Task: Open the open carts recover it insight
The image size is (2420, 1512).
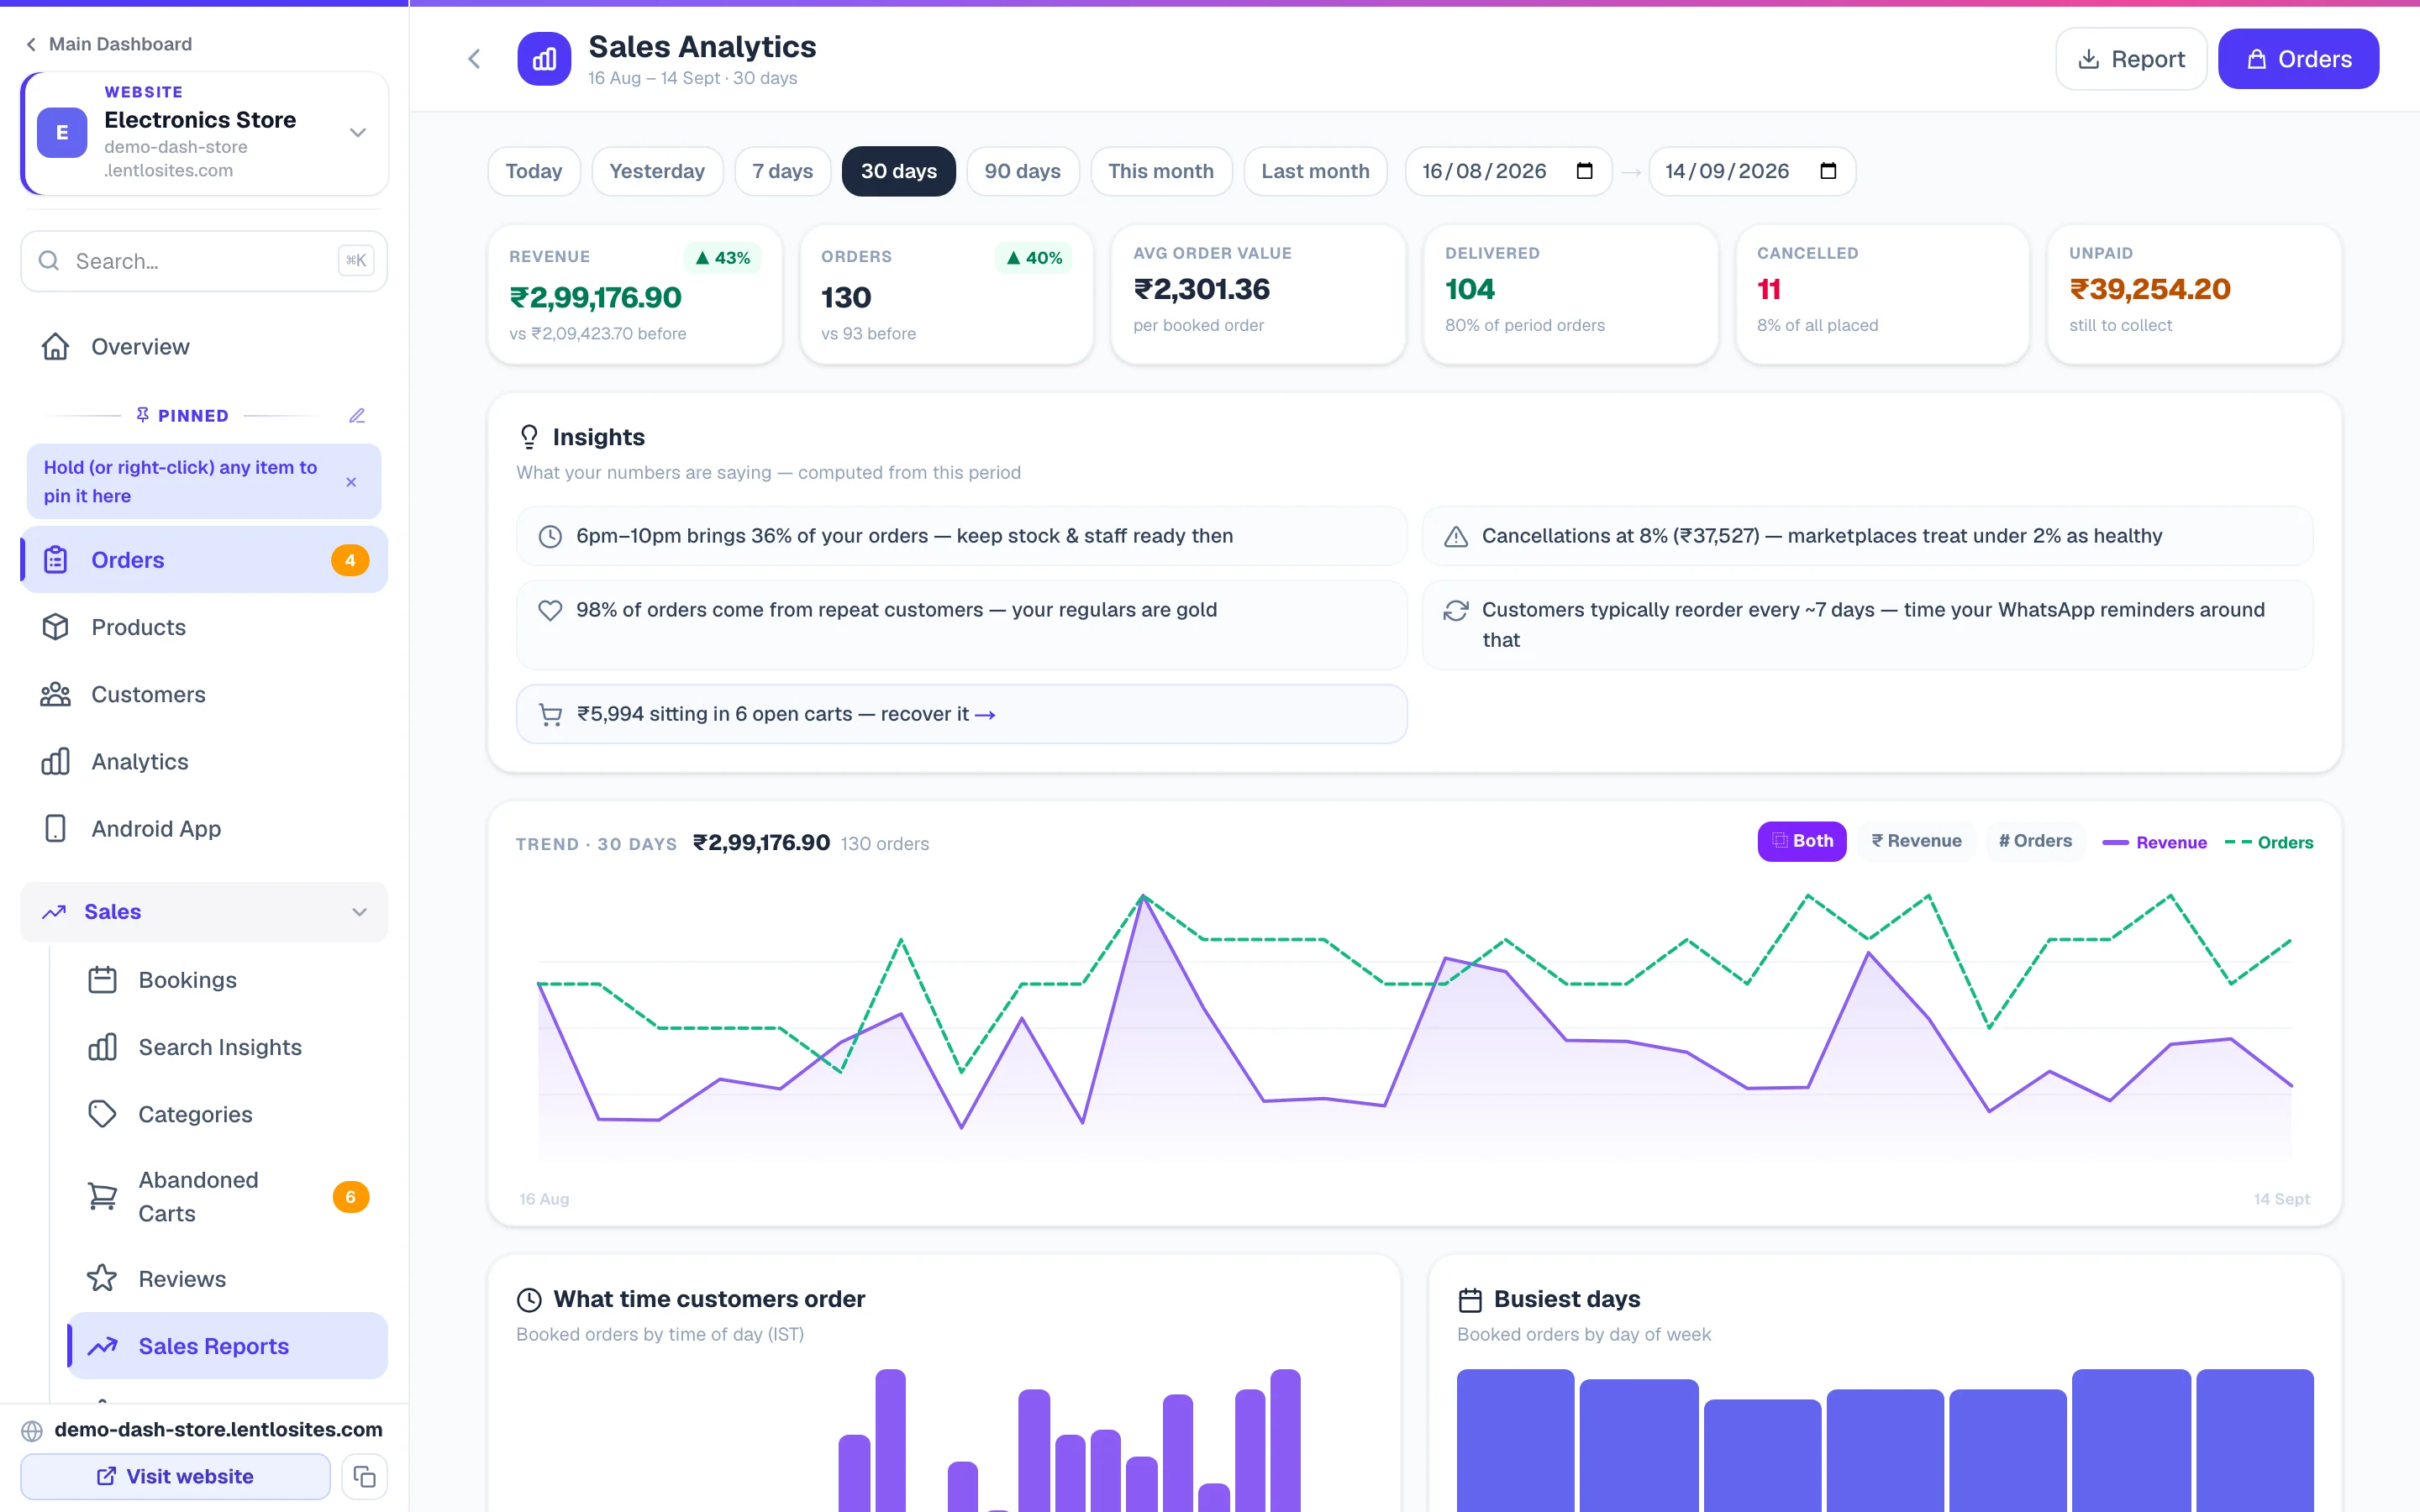Action: [x=961, y=714]
